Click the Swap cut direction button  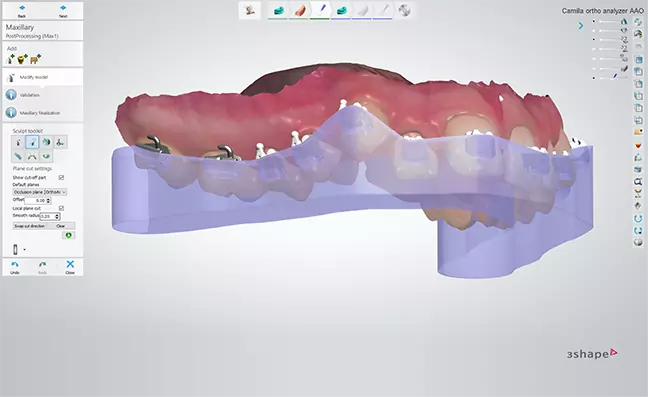coord(29,226)
